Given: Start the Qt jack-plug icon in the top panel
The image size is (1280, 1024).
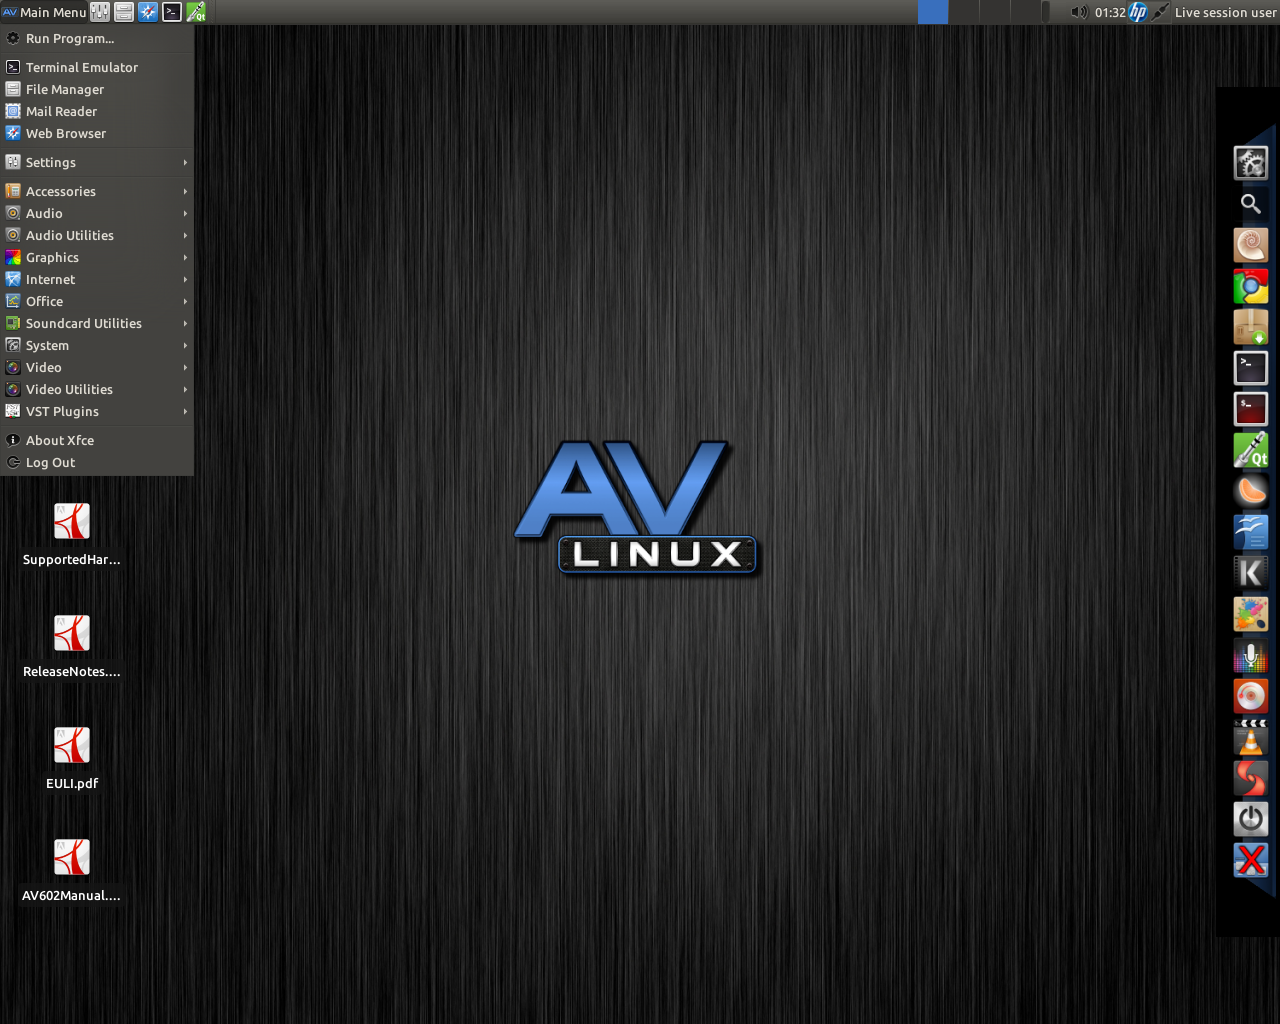Looking at the screenshot, I should click(196, 12).
